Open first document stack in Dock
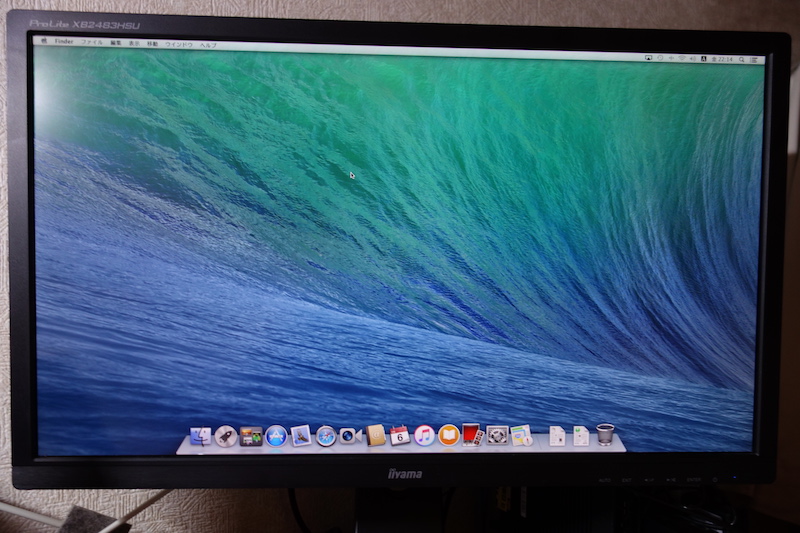 [x=557, y=436]
